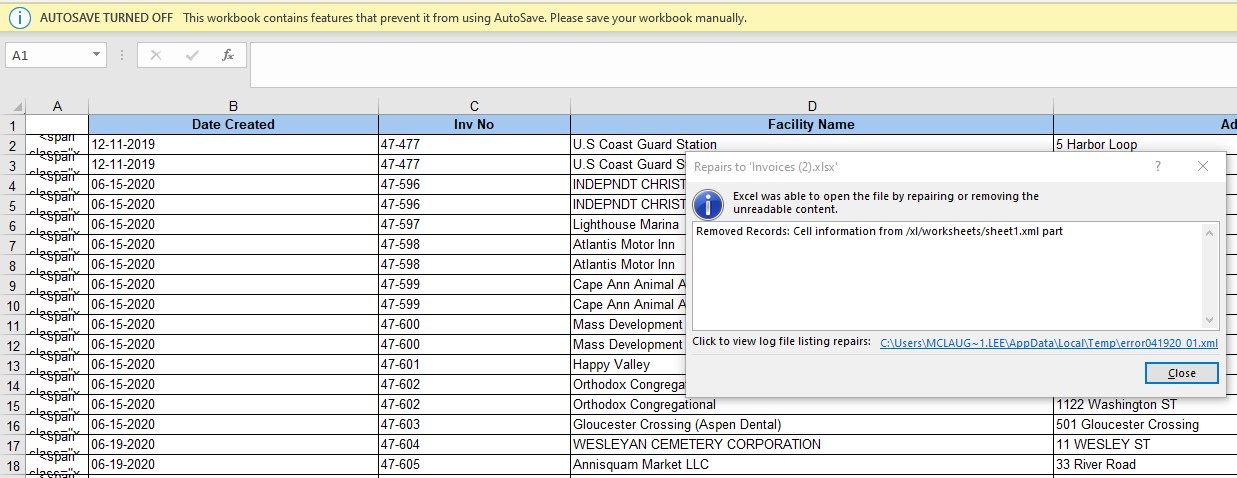Click address cell 33 River Road

click(x=1145, y=465)
